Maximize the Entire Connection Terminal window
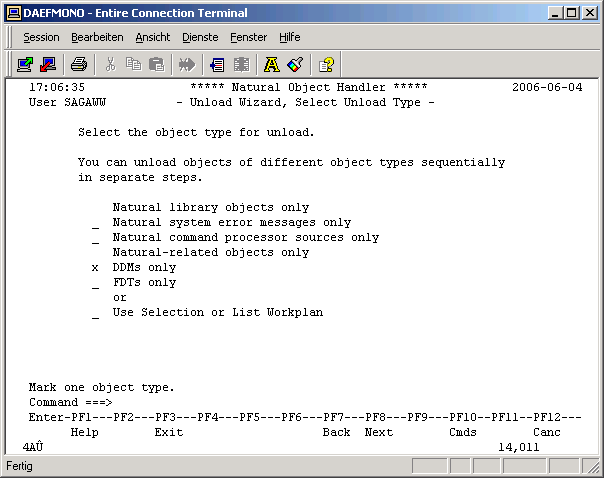 (572, 13)
